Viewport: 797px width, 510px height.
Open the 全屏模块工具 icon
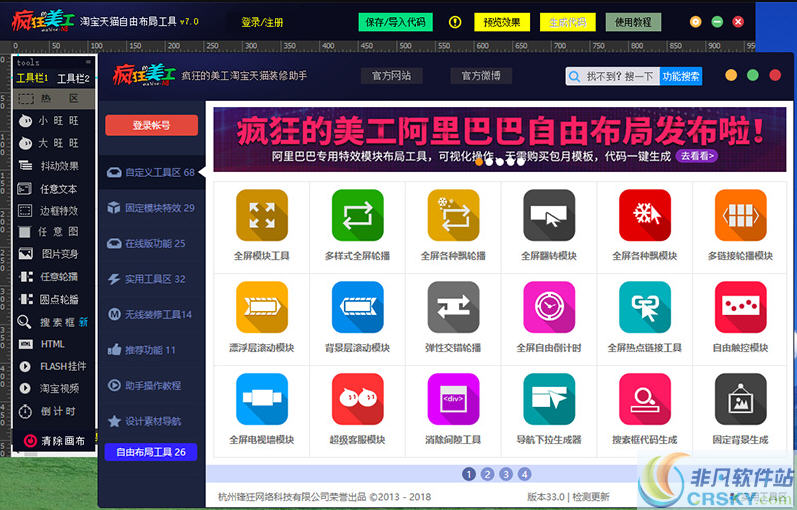262,215
